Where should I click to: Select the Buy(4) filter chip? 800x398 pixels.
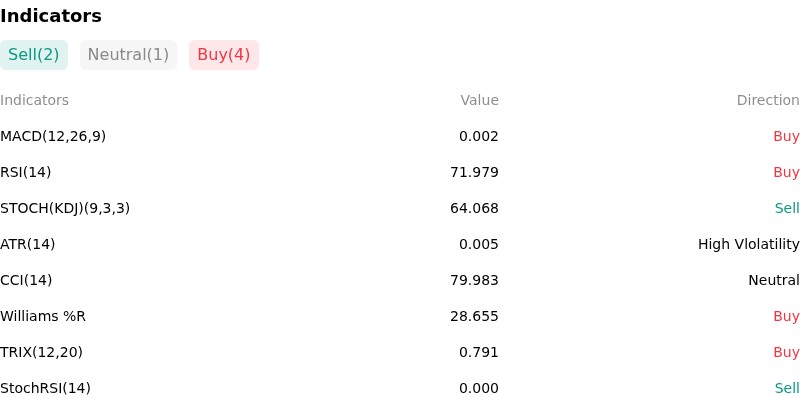224,55
